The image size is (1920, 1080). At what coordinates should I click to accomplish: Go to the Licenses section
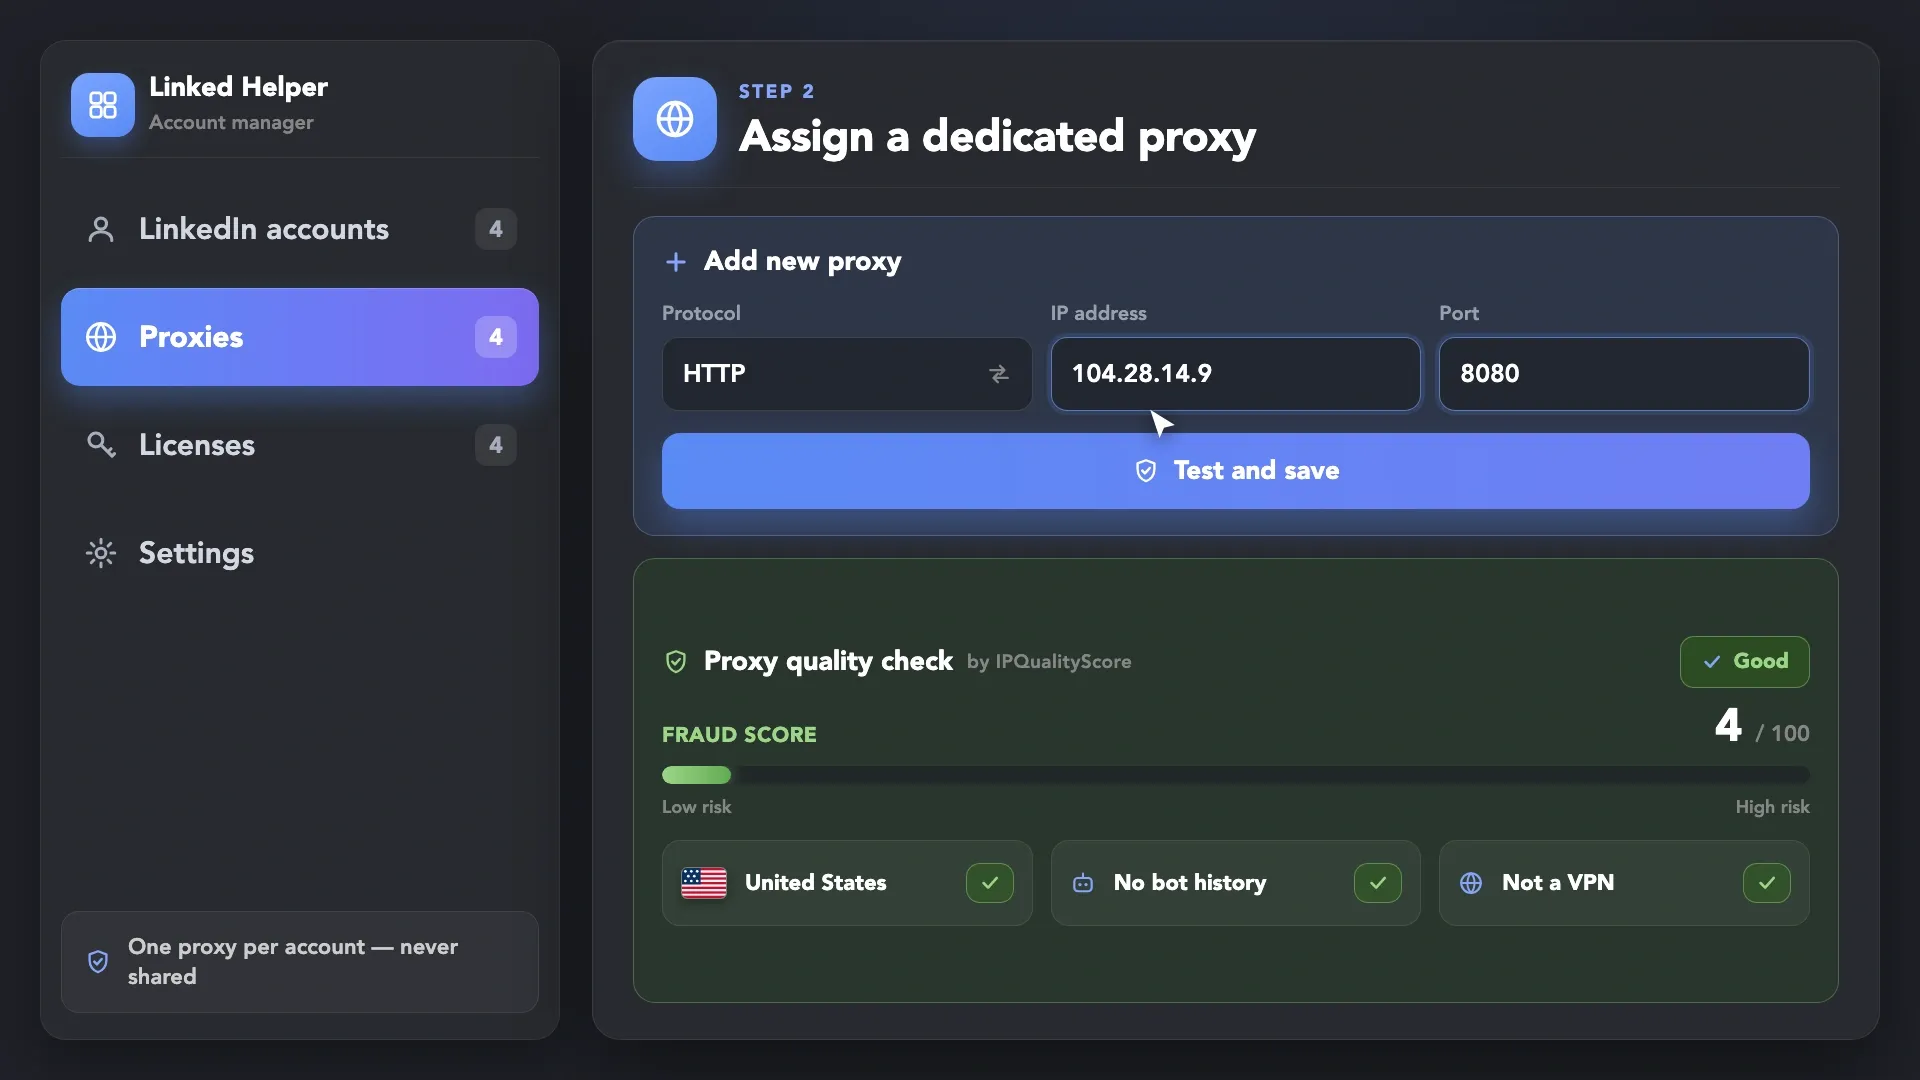click(x=300, y=445)
